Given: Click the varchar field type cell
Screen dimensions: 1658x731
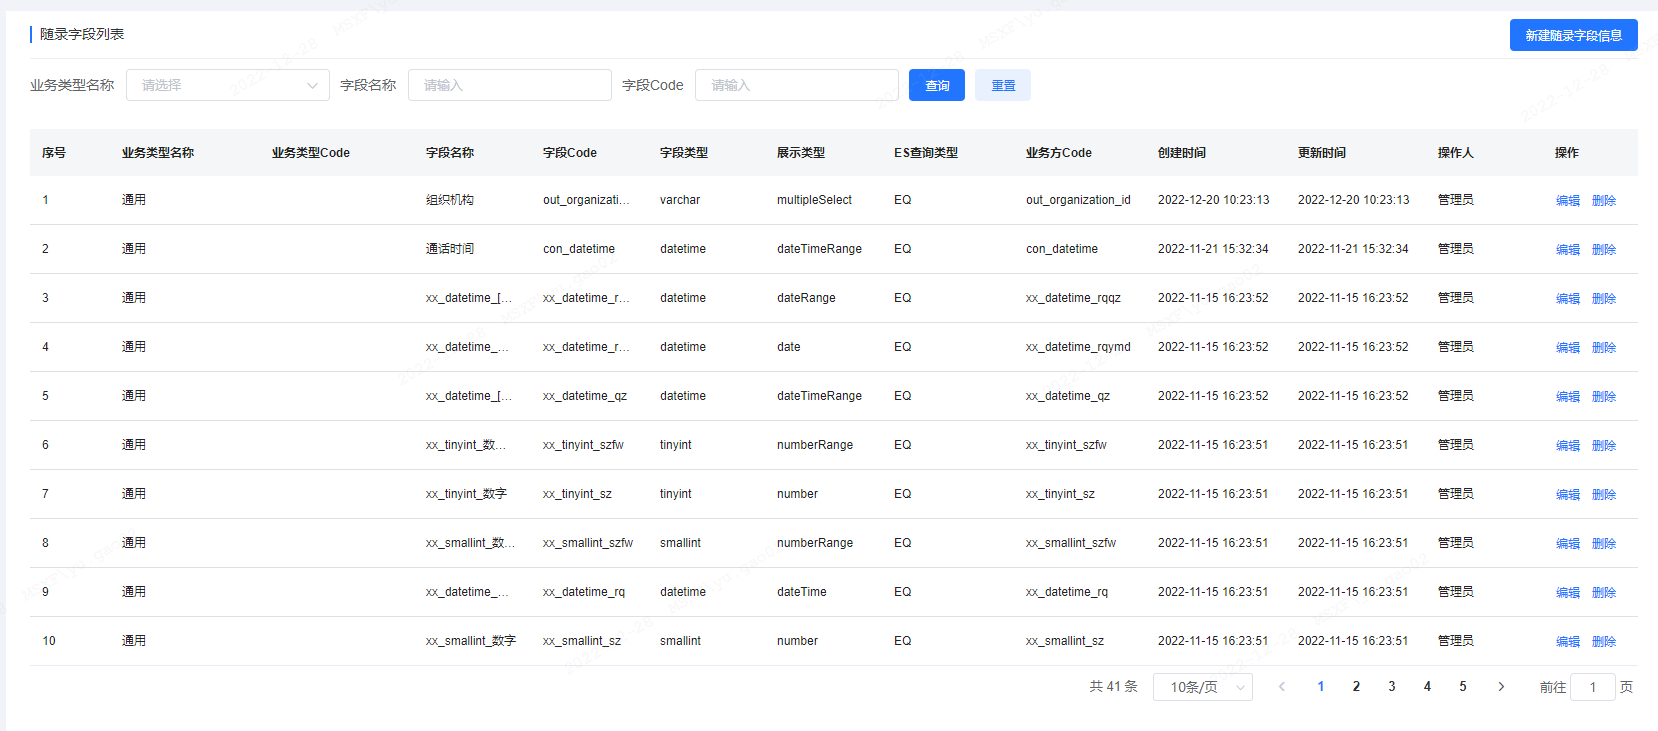Looking at the screenshot, I should pyautogui.click(x=680, y=200).
